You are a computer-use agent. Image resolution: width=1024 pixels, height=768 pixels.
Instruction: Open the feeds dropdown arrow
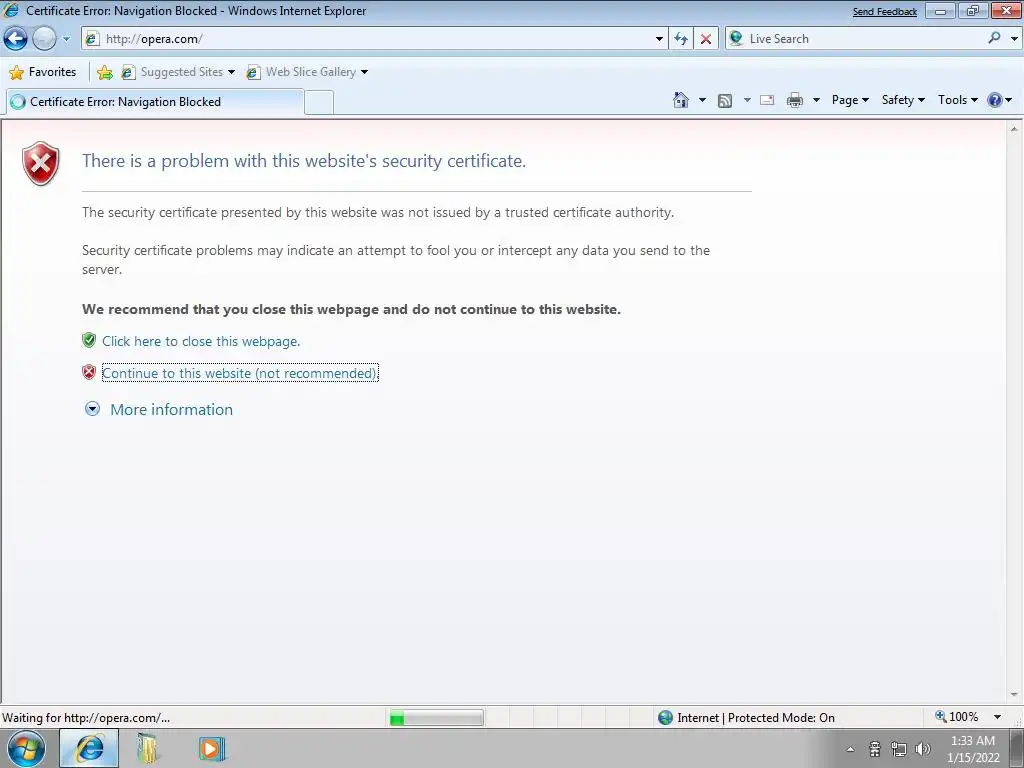(746, 101)
